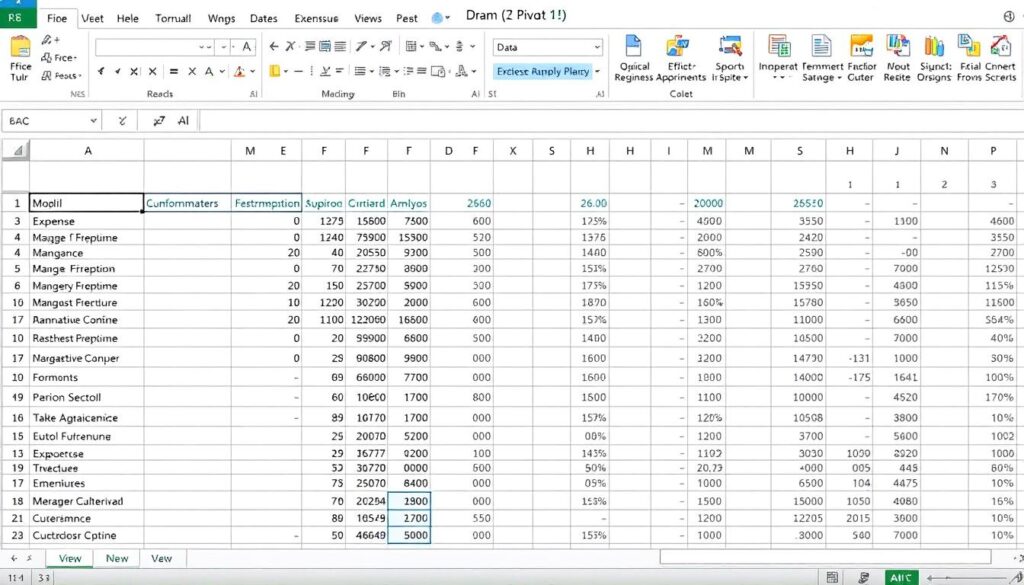Select the Optical Reginess icon in the ribbon
The height and width of the screenshot is (585, 1024).
[x=632, y=55]
